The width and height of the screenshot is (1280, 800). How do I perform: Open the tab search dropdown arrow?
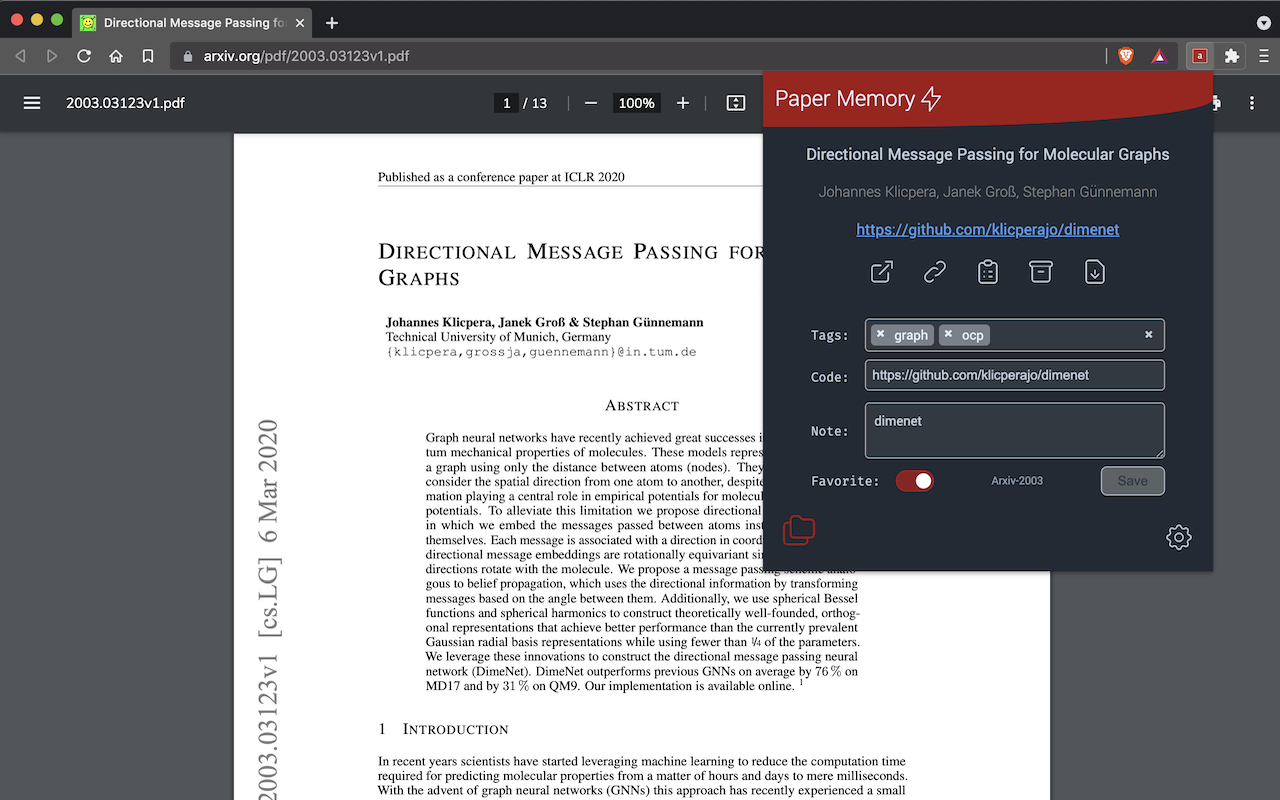[1263, 23]
